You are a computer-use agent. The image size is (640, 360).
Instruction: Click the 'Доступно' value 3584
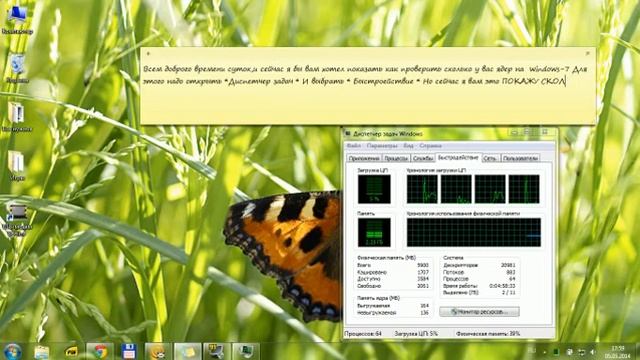click(423, 279)
